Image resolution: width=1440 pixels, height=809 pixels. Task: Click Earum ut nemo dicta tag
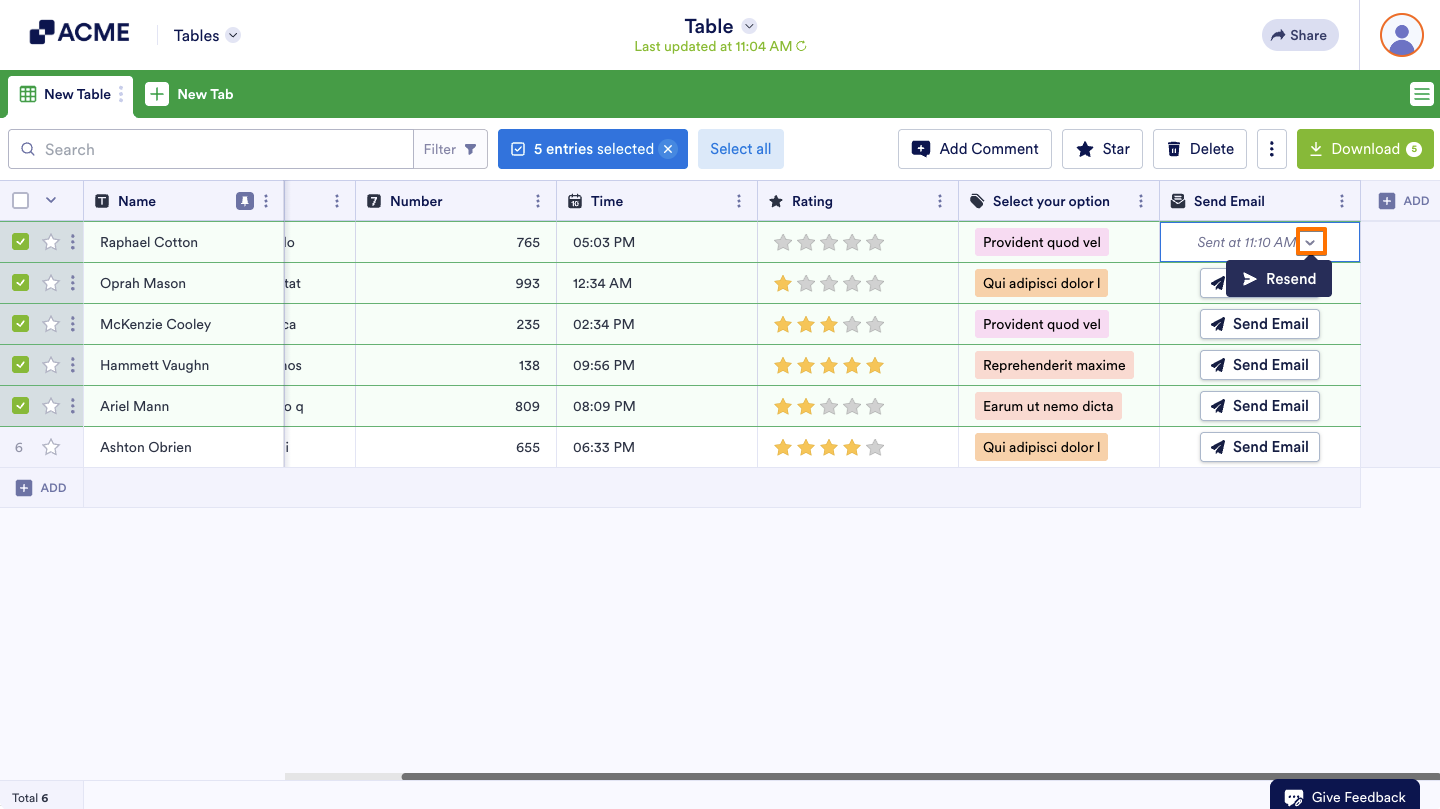pos(1048,406)
